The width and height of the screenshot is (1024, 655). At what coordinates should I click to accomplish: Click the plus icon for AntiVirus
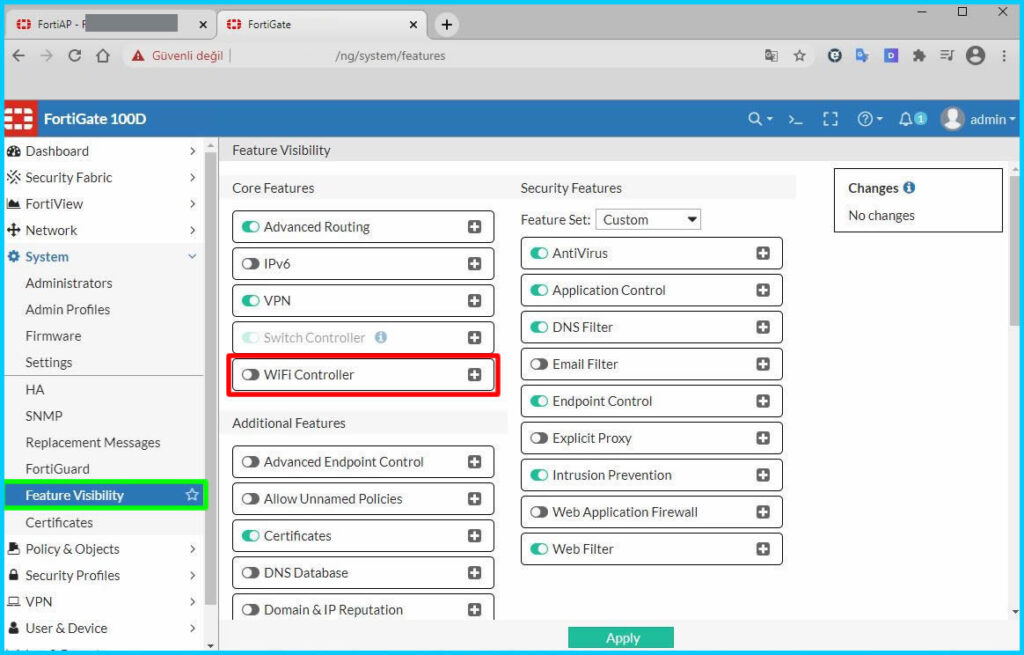(763, 253)
